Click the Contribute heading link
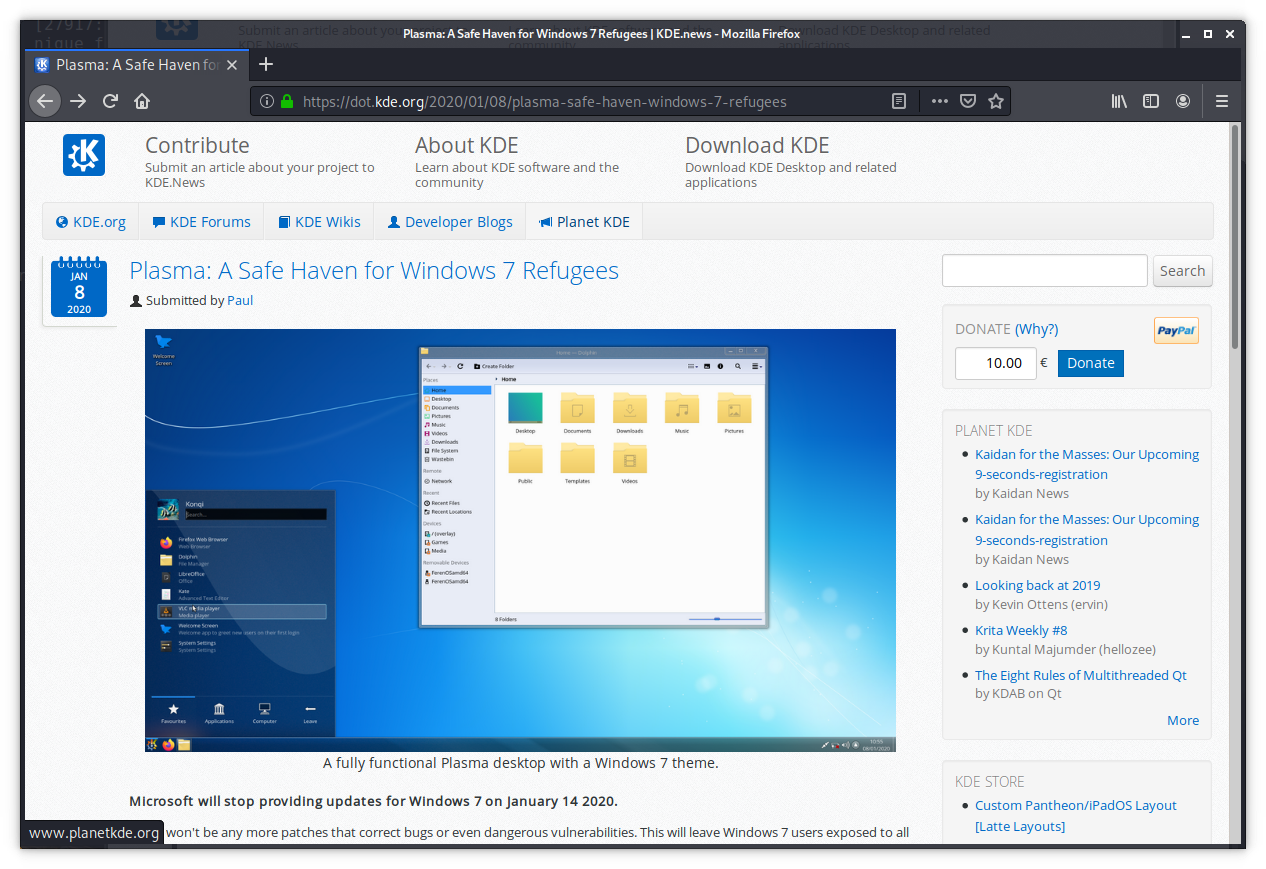The width and height of the screenshot is (1266, 869). pyautogui.click(x=197, y=146)
